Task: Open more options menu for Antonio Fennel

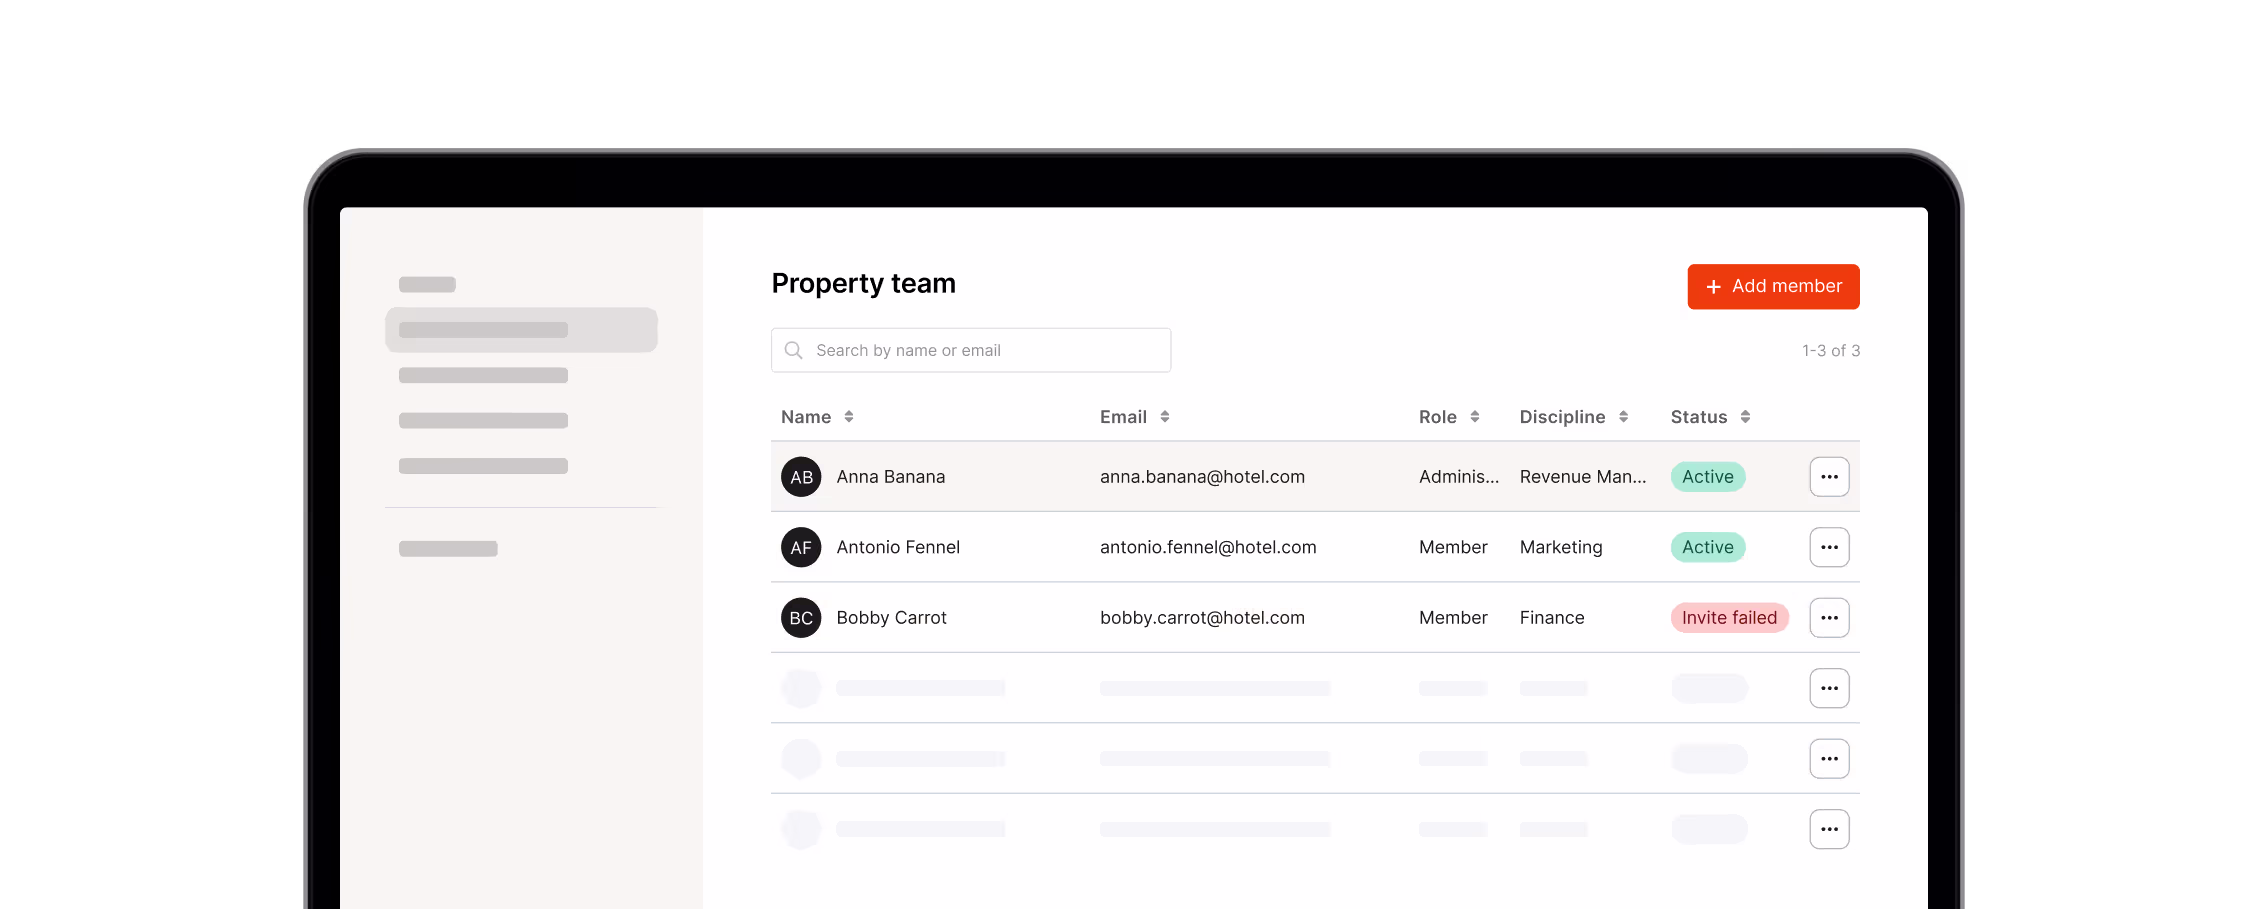Action: (x=1829, y=547)
